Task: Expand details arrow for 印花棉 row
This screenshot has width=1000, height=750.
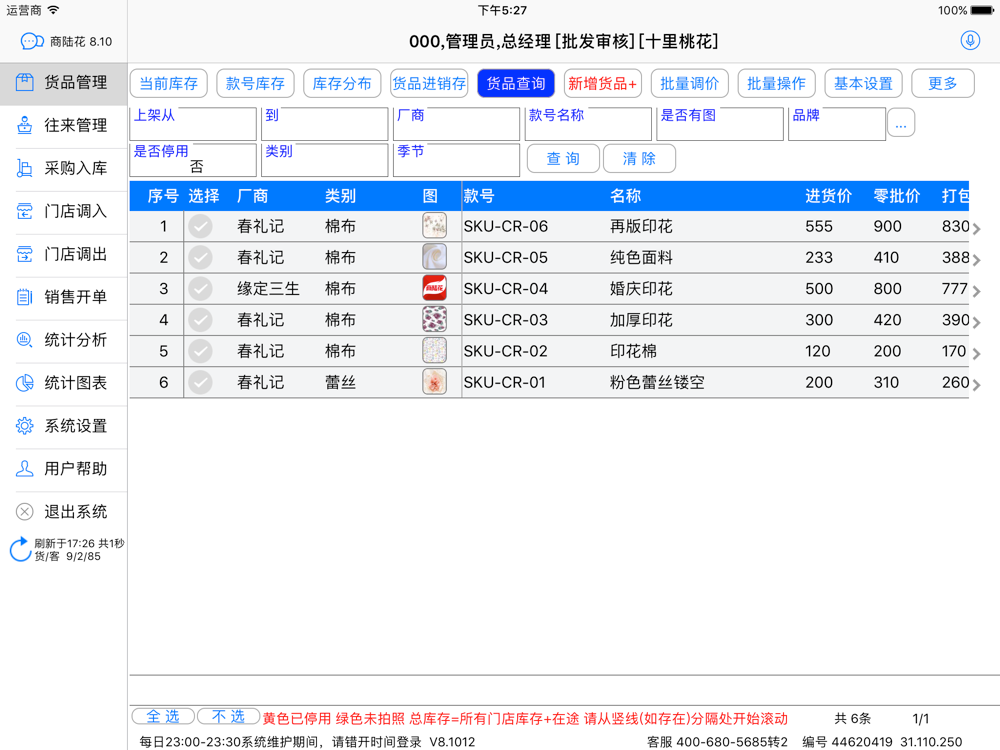Action: point(976,354)
